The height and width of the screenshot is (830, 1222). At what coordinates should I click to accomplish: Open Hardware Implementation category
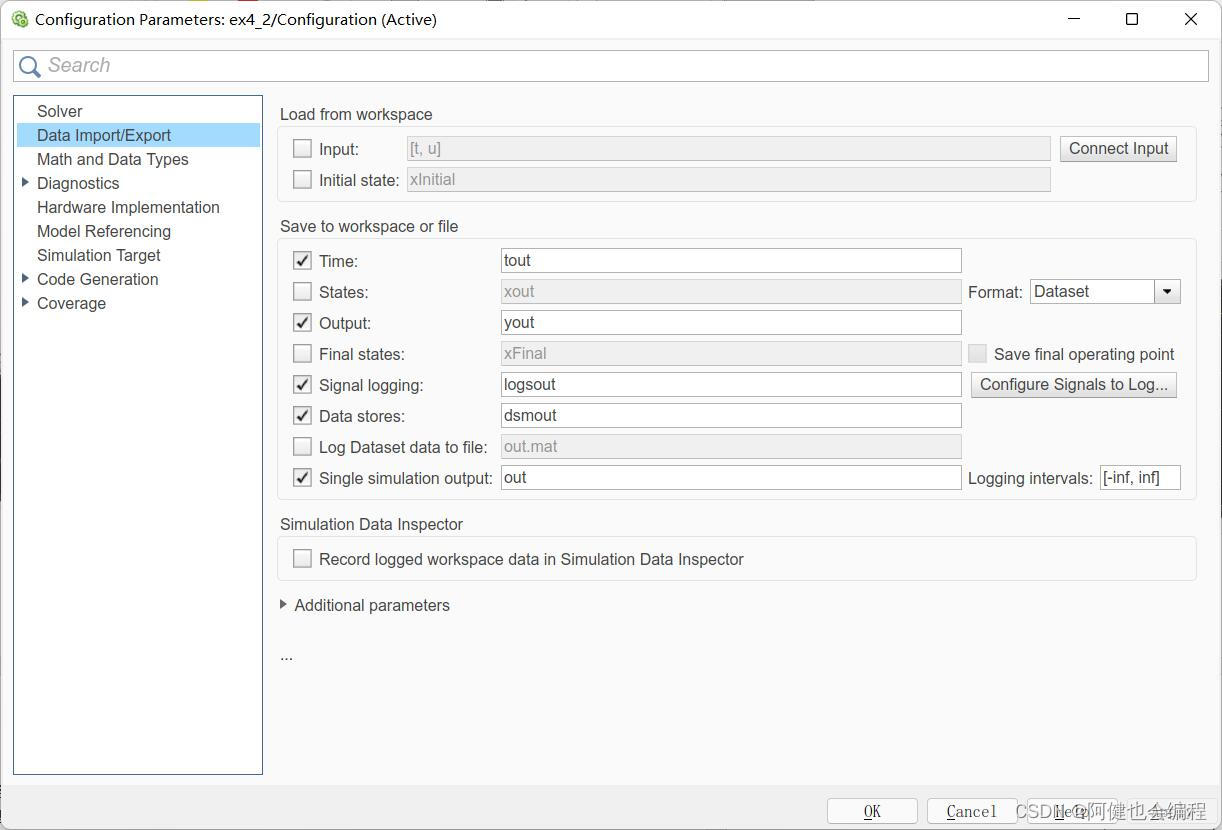click(128, 207)
